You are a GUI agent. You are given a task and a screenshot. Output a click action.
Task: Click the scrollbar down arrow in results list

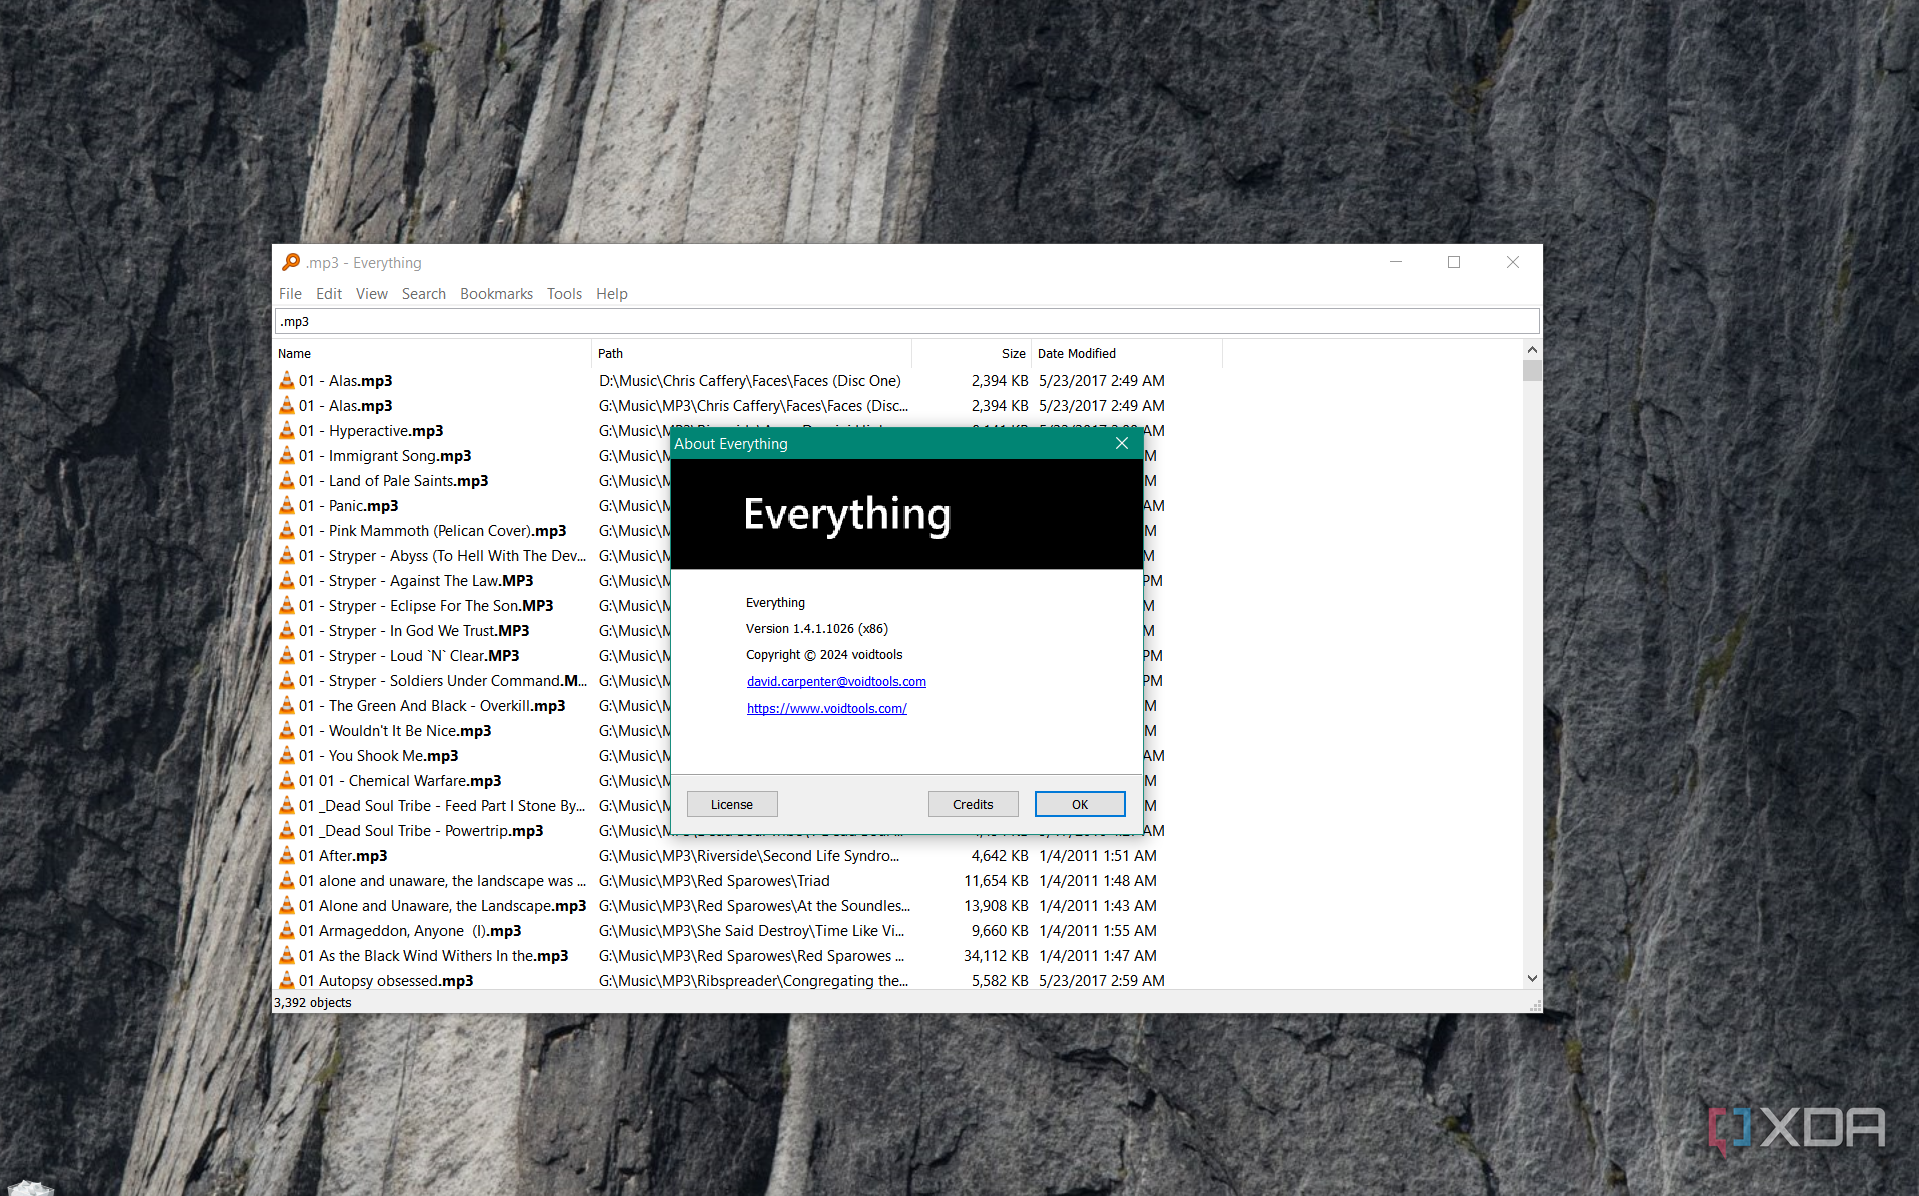[1532, 979]
